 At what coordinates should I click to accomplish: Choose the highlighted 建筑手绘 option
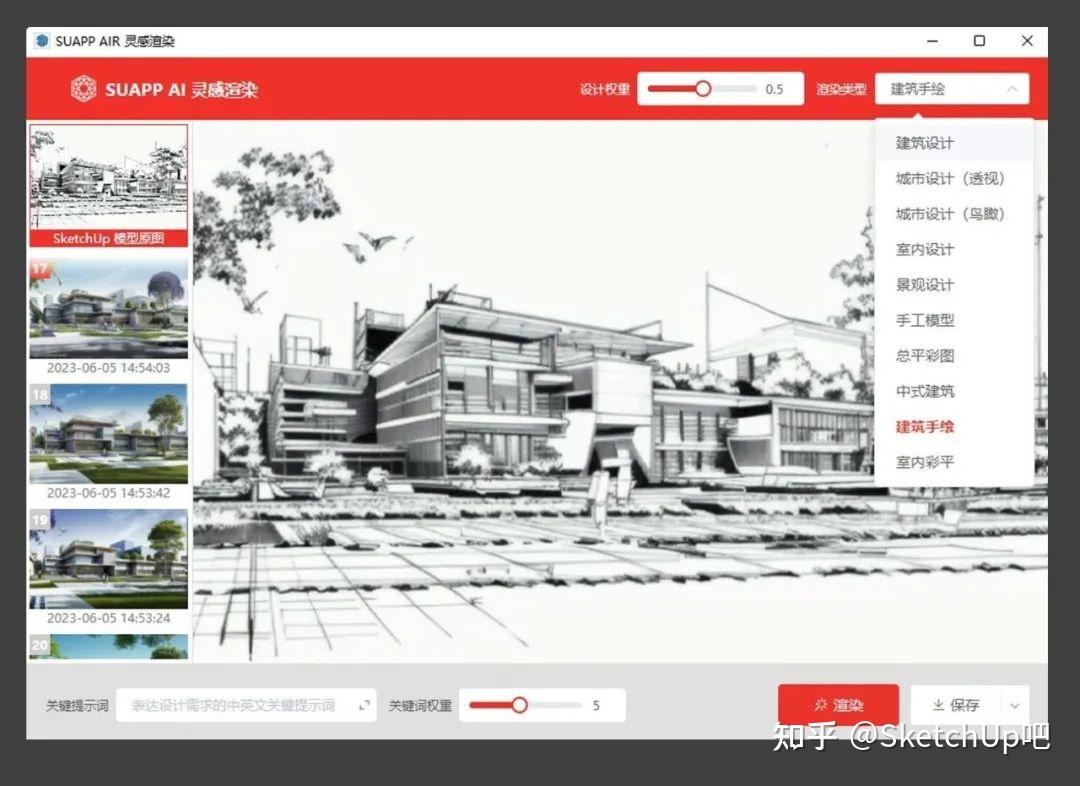pyautogui.click(x=954, y=427)
